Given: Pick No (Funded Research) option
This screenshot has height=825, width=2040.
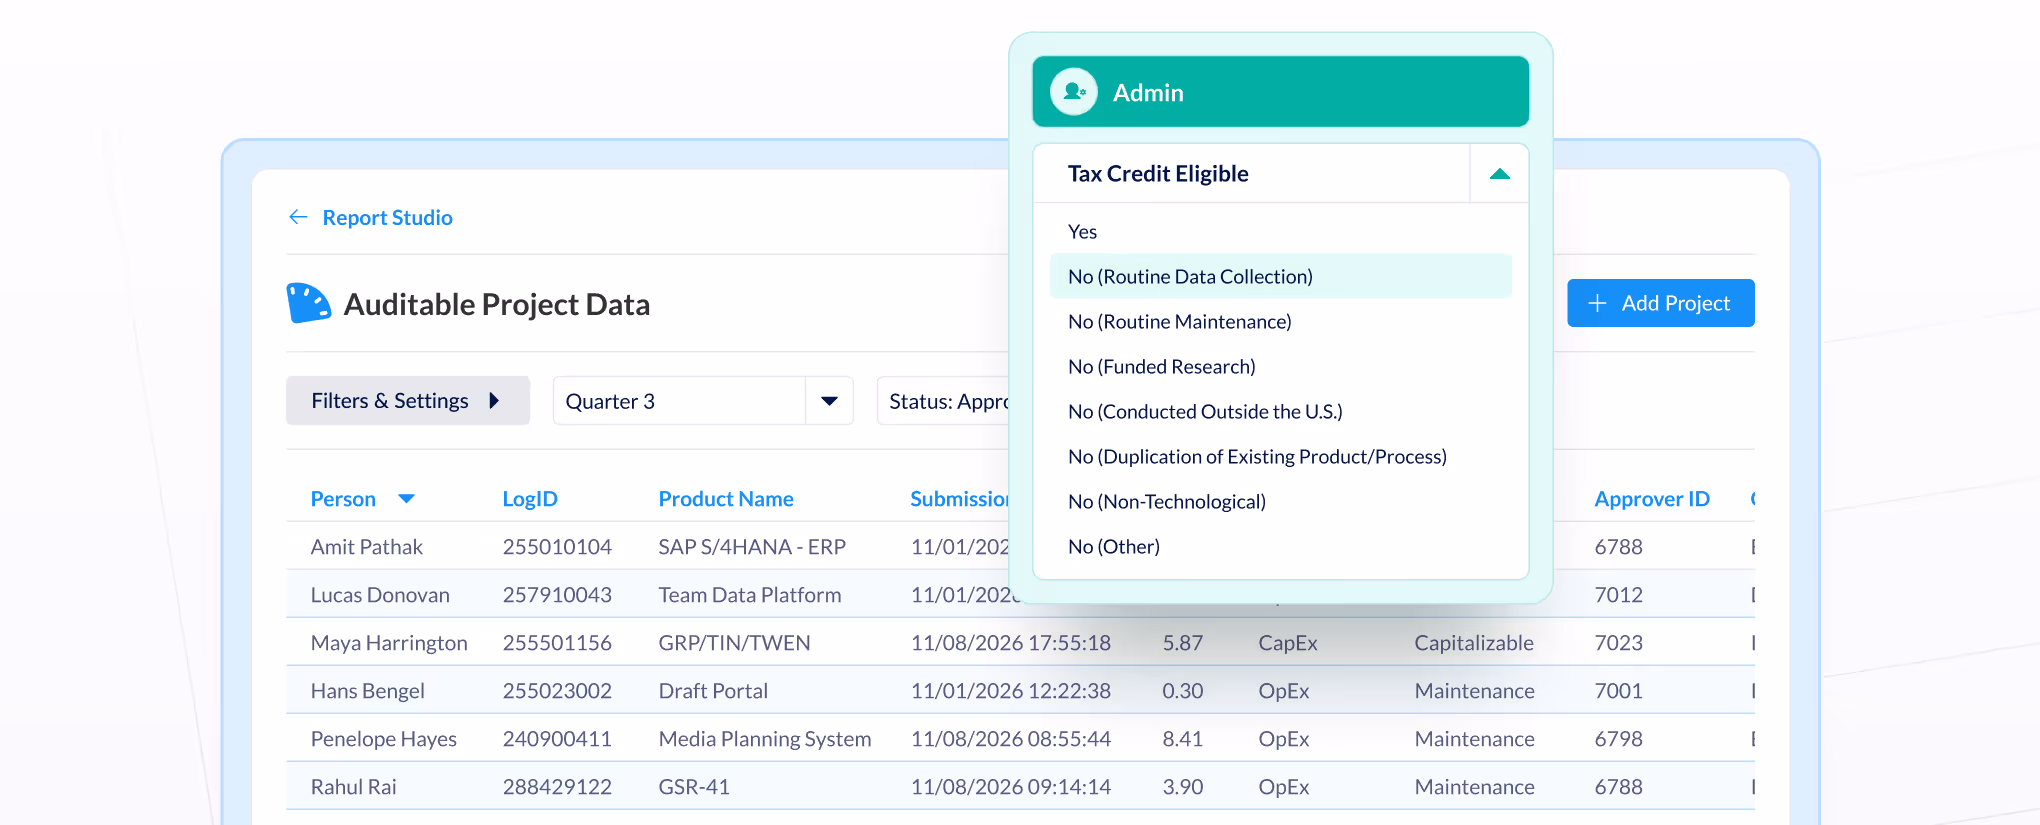Looking at the screenshot, I should tap(1162, 367).
